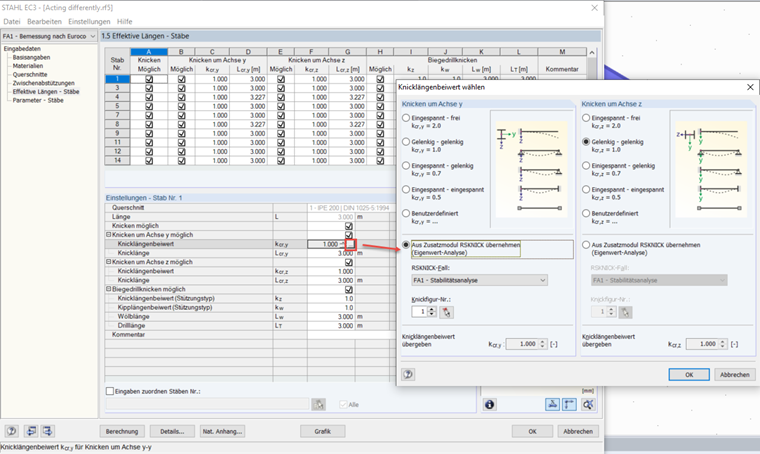This screenshot has width=760, height=454.
Task: Select 'Gelenkig - gelenkig' for axis y
Action: (x=406, y=142)
